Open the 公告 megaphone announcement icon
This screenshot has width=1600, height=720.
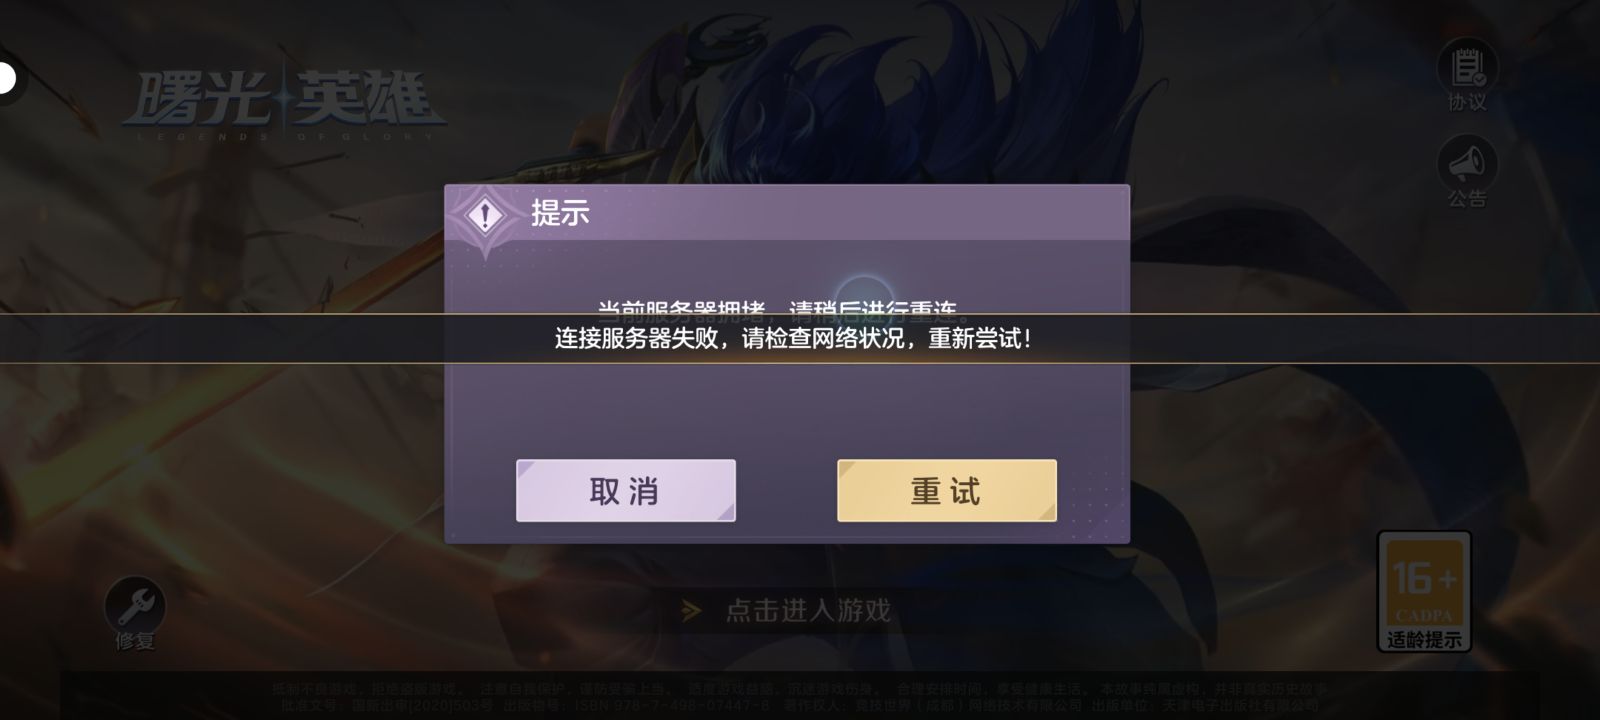click(x=1467, y=163)
